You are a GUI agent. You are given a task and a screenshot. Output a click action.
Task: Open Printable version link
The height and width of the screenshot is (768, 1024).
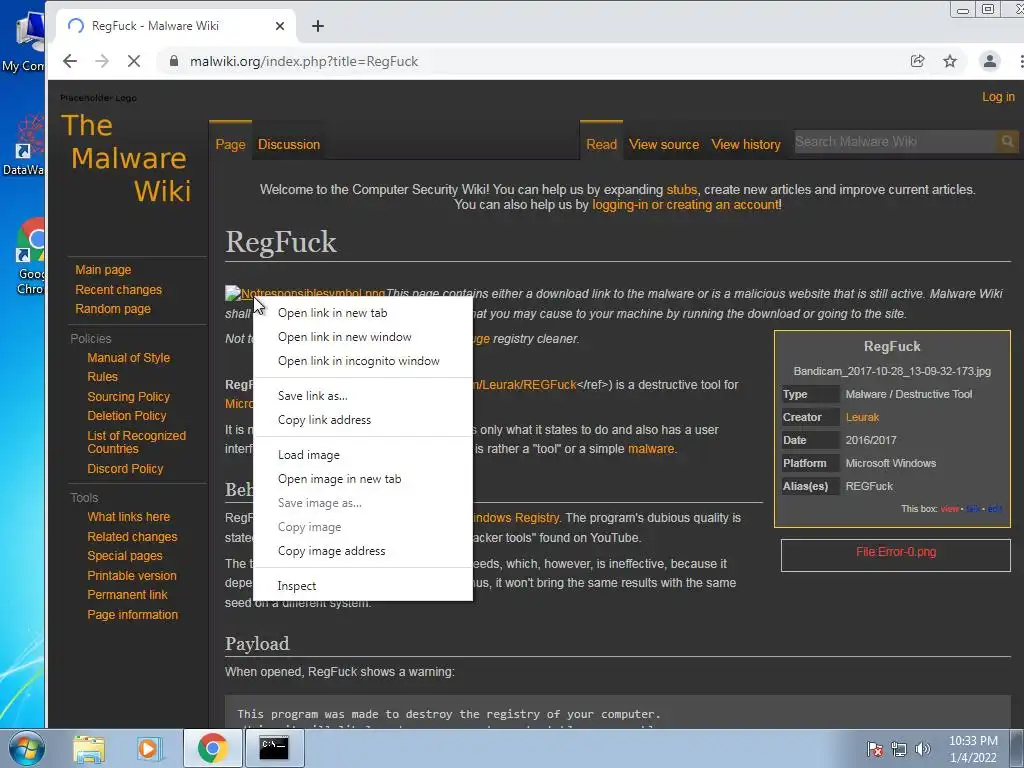point(132,575)
